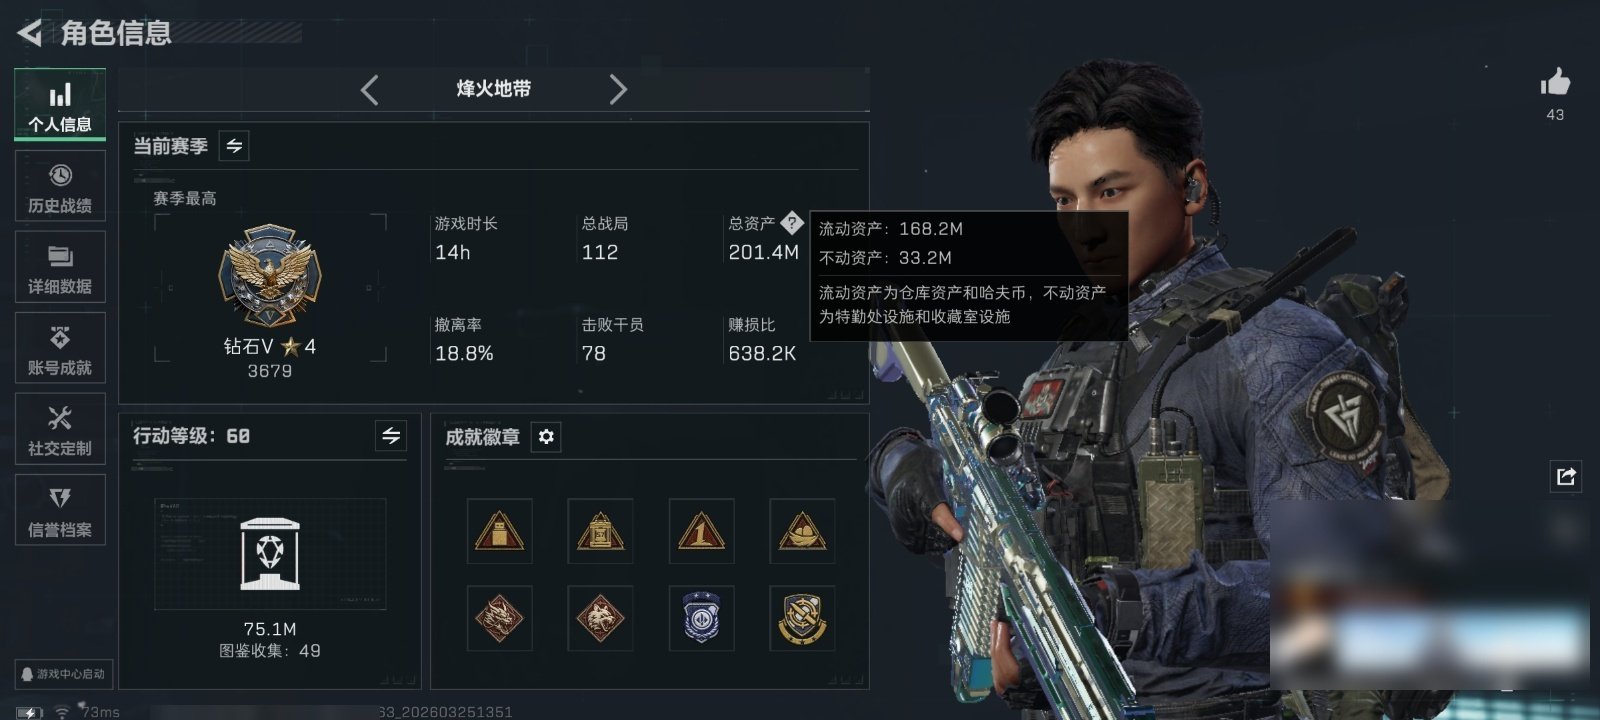The image size is (1600, 720).
Task: Click the share icon on right edge
Action: click(1566, 476)
